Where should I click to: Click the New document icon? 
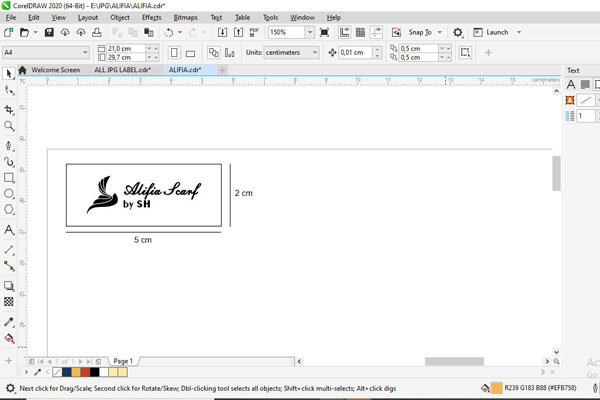[8, 32]
